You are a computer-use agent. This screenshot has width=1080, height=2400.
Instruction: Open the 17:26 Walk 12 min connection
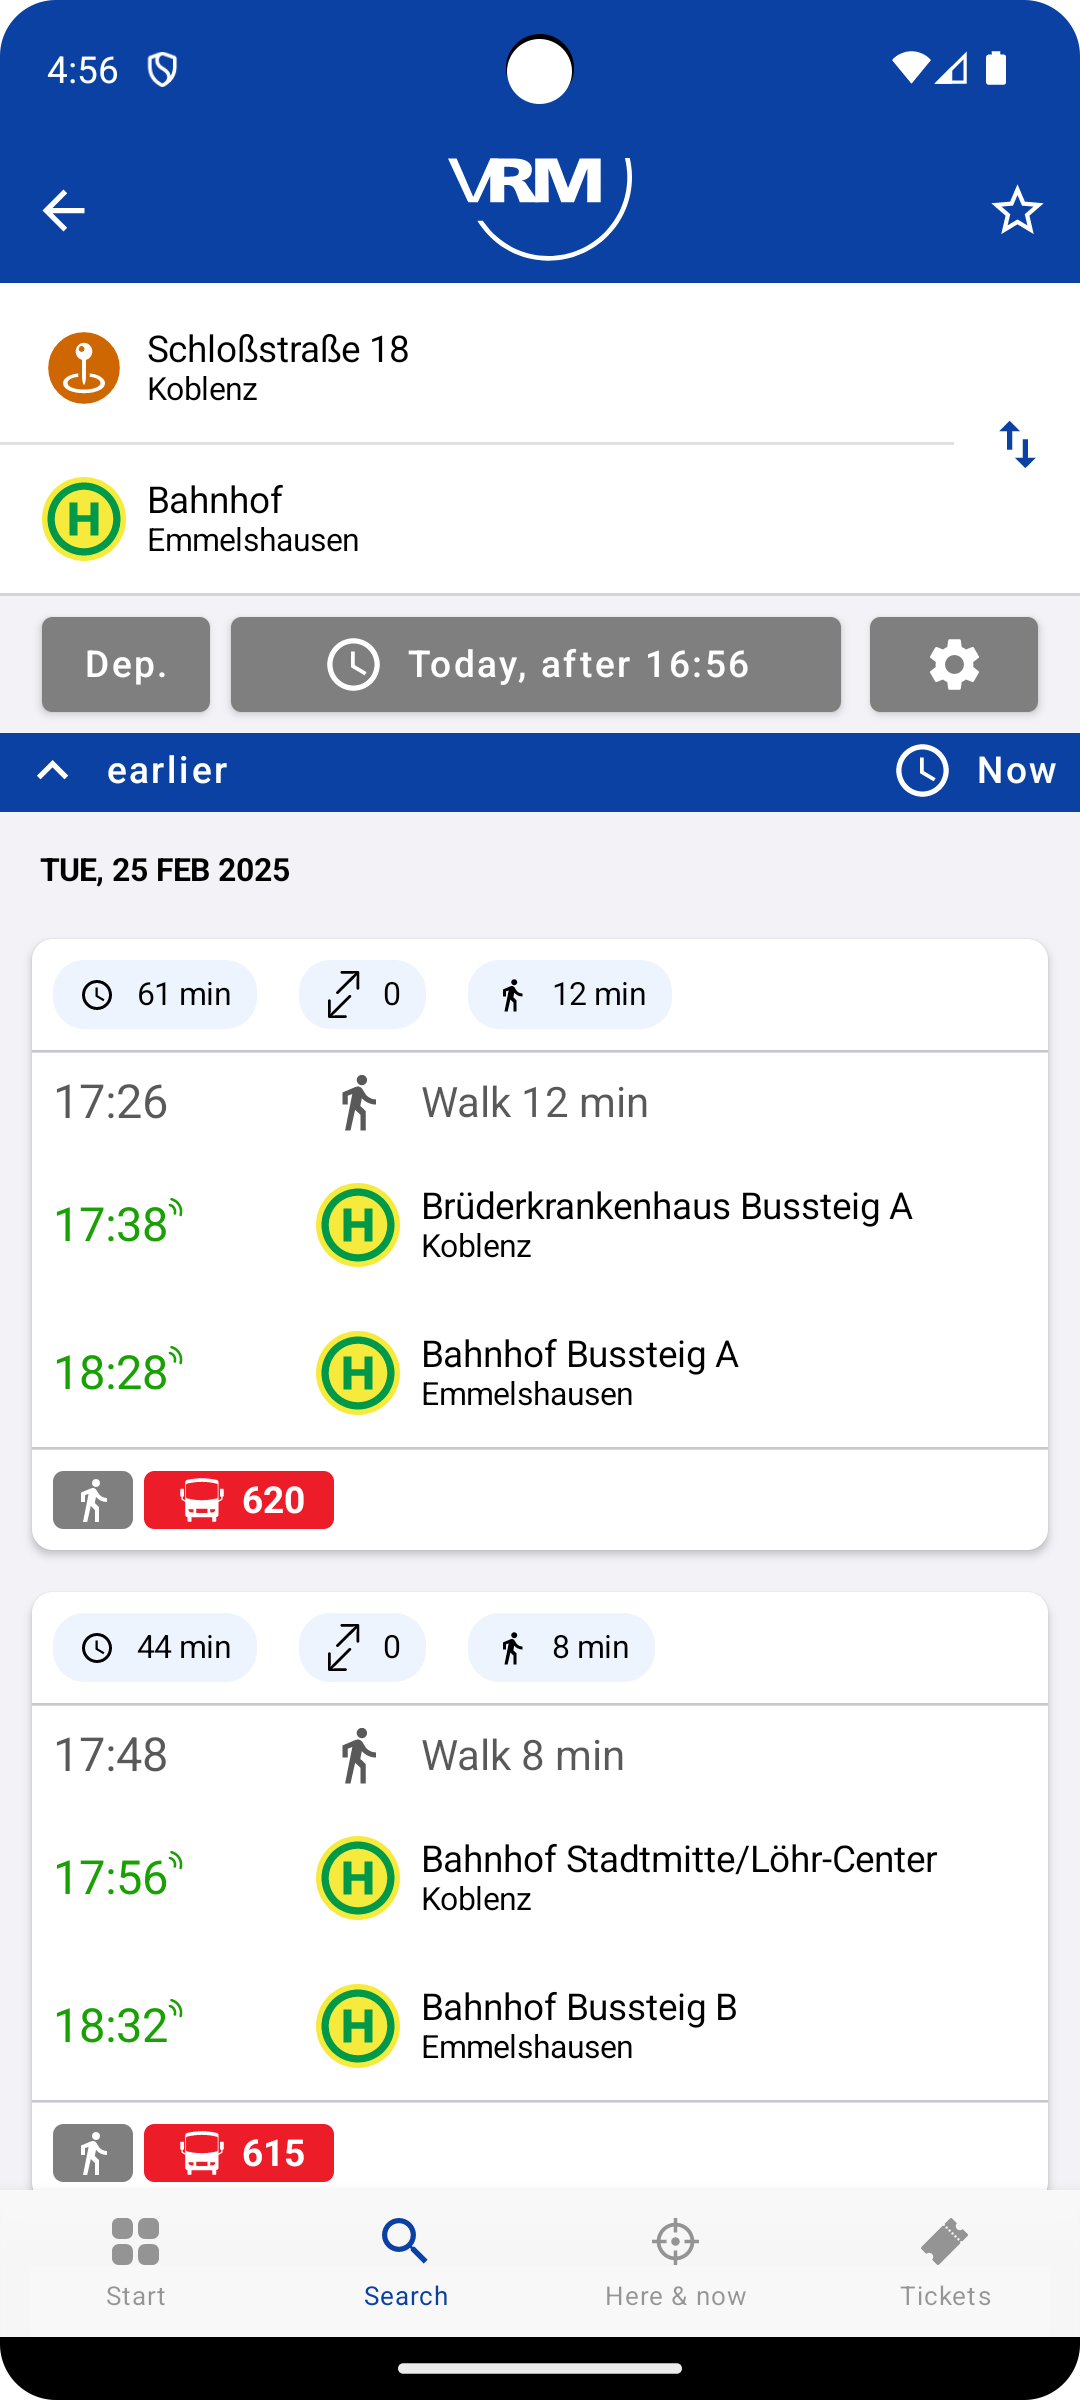[540, 1102]
